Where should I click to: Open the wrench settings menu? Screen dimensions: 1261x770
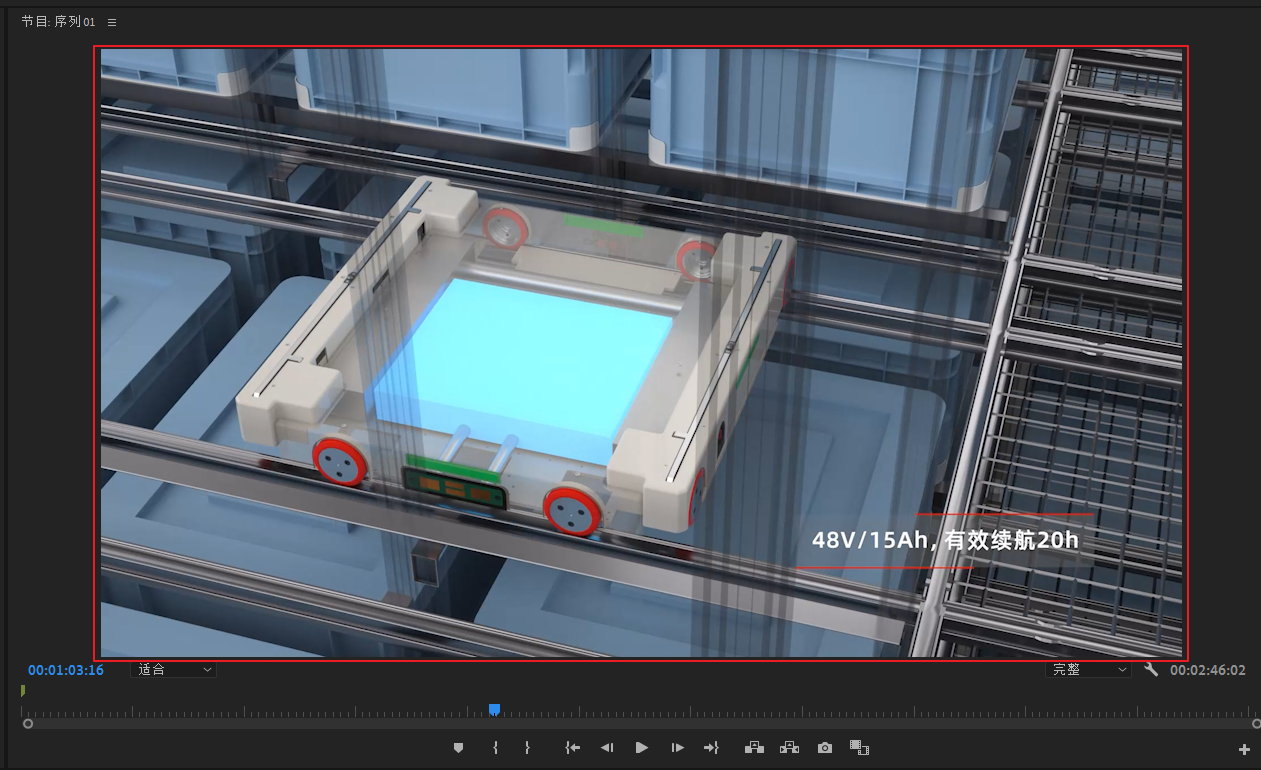[x=1151, y=669]
